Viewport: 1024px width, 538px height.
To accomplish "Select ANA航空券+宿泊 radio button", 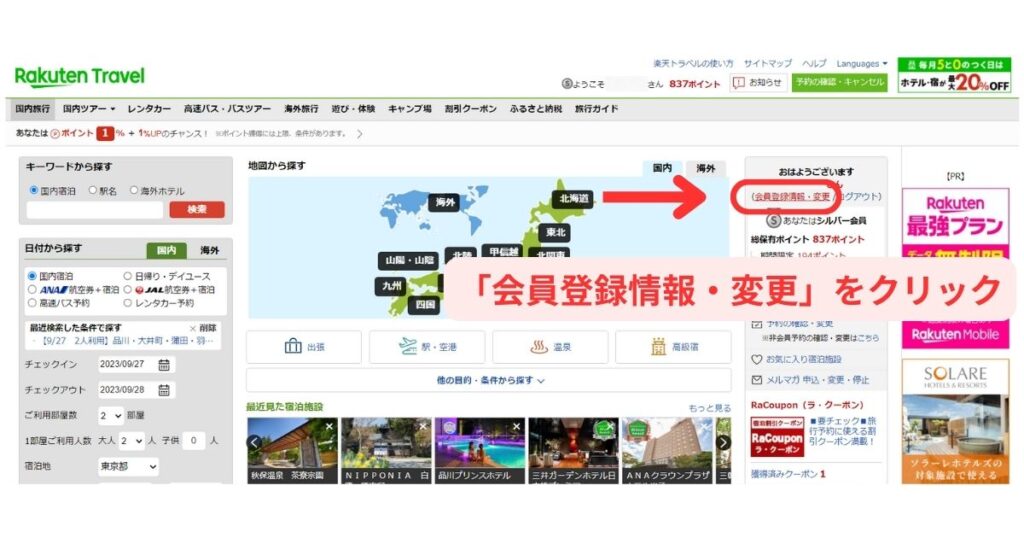I will (x=32, y=289).
